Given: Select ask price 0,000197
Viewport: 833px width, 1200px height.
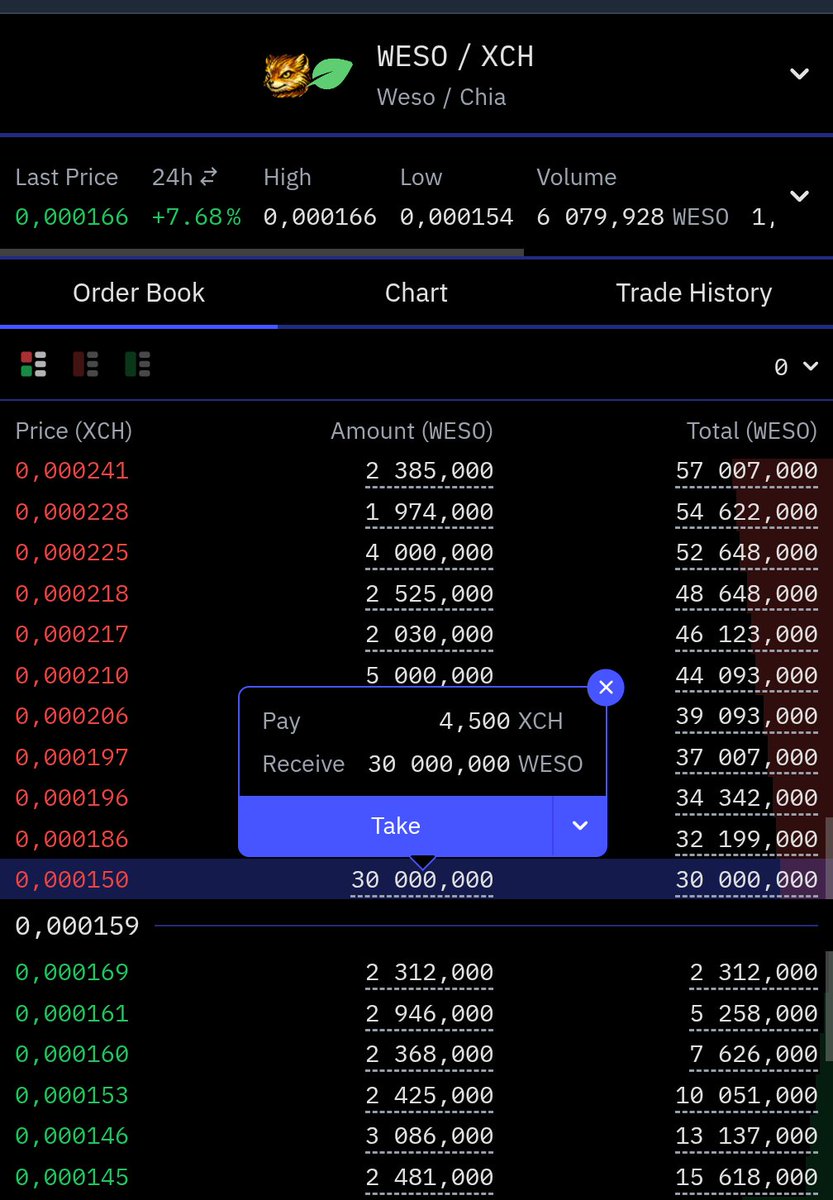Looking at the screenshot, I should [72, 758].
